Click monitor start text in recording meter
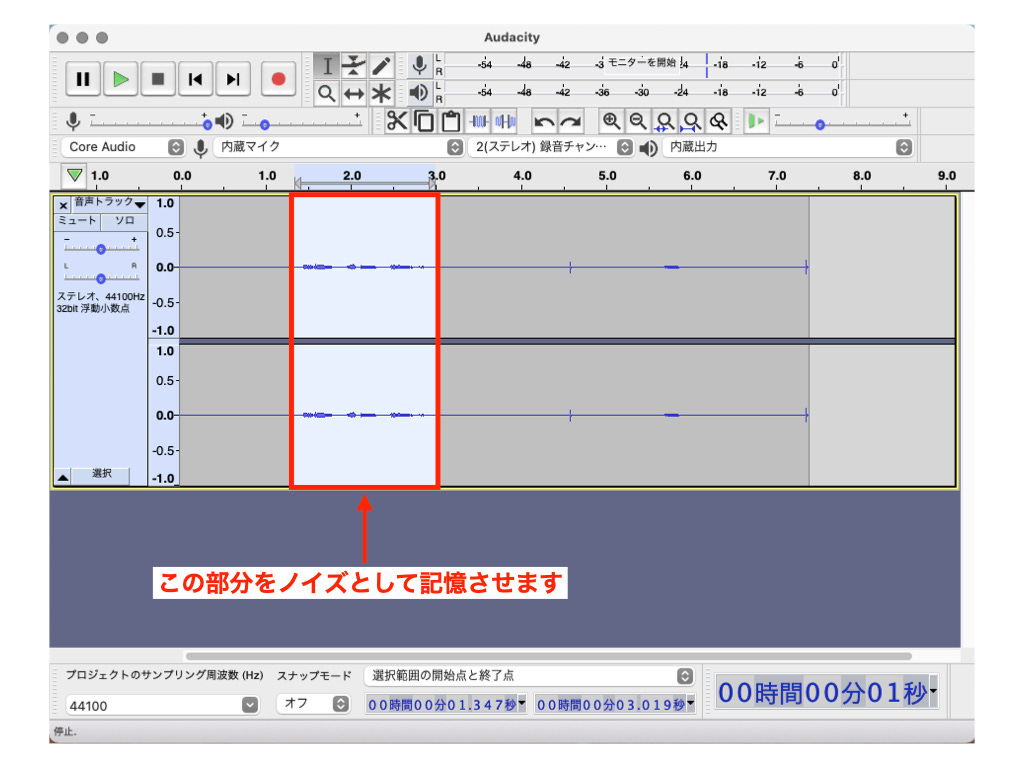The width and height of the screenshot is (1024, 768). pyautogui.click(x=641, y=63)
